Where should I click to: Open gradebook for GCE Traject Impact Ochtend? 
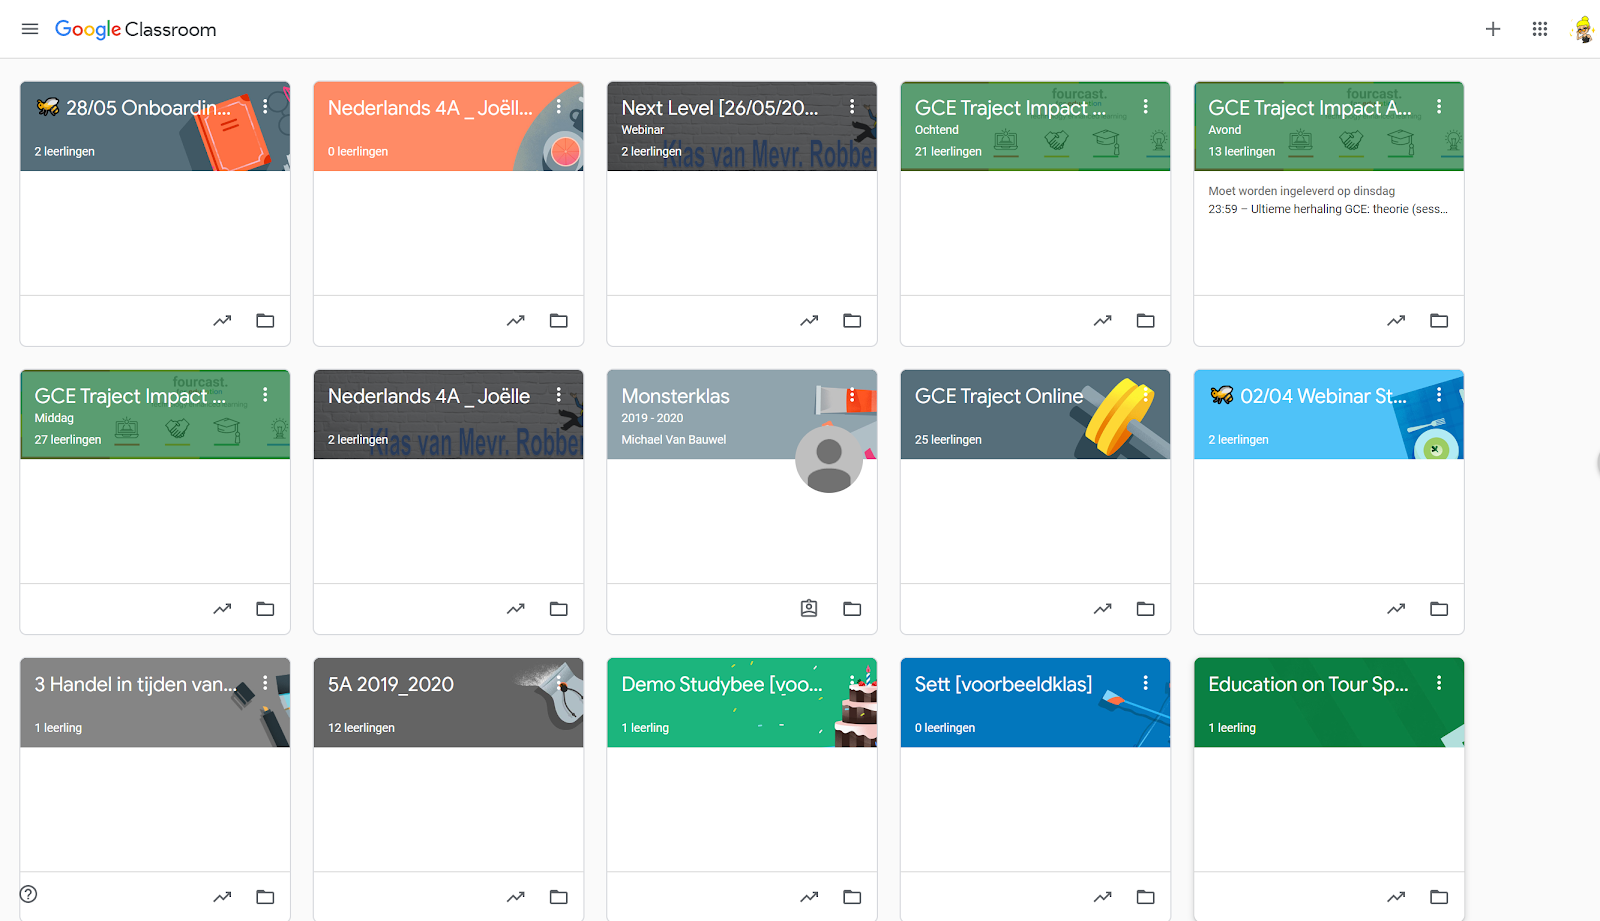click(x=1103, y=321)
